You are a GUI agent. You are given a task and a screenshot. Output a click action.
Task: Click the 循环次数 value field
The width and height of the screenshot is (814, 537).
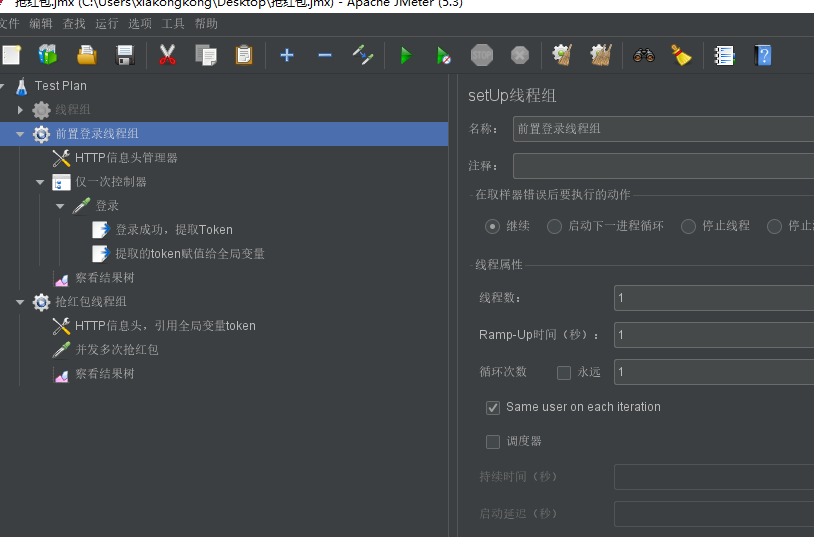click(x=714, y=372)
